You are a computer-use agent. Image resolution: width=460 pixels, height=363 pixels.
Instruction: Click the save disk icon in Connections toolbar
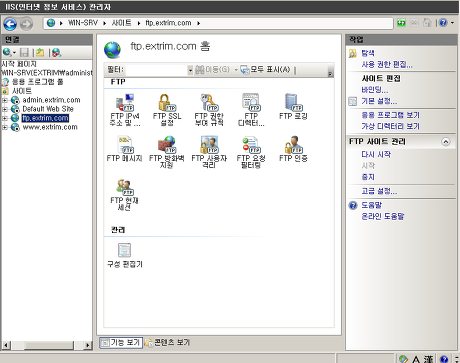(24, 52)
